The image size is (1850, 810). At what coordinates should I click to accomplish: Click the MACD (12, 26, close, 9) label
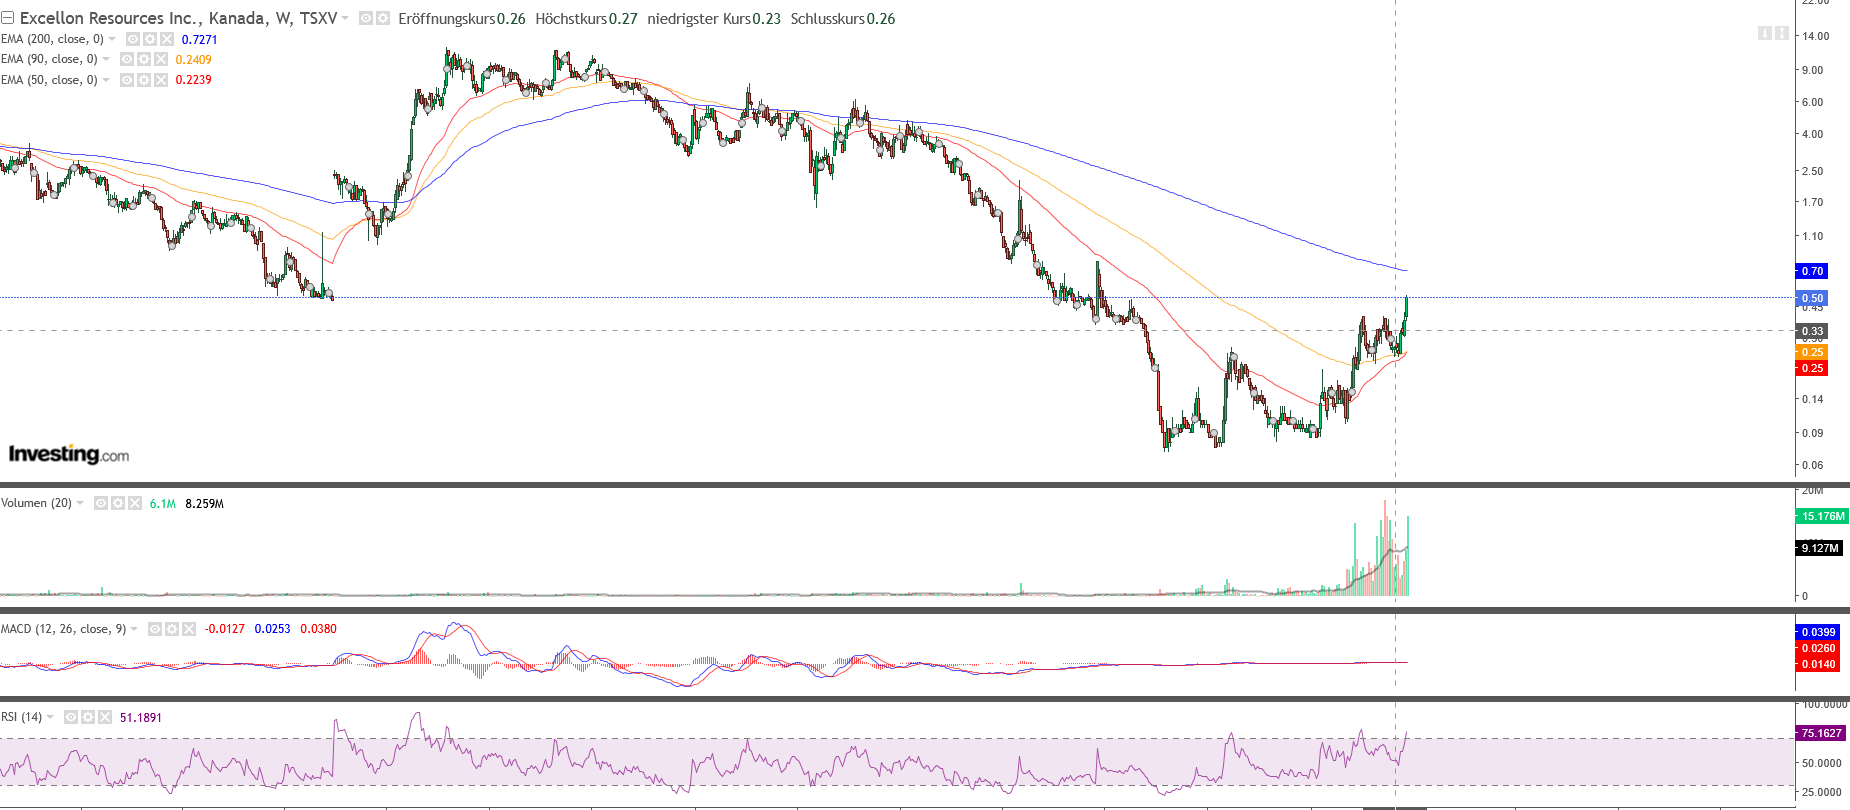63,629
